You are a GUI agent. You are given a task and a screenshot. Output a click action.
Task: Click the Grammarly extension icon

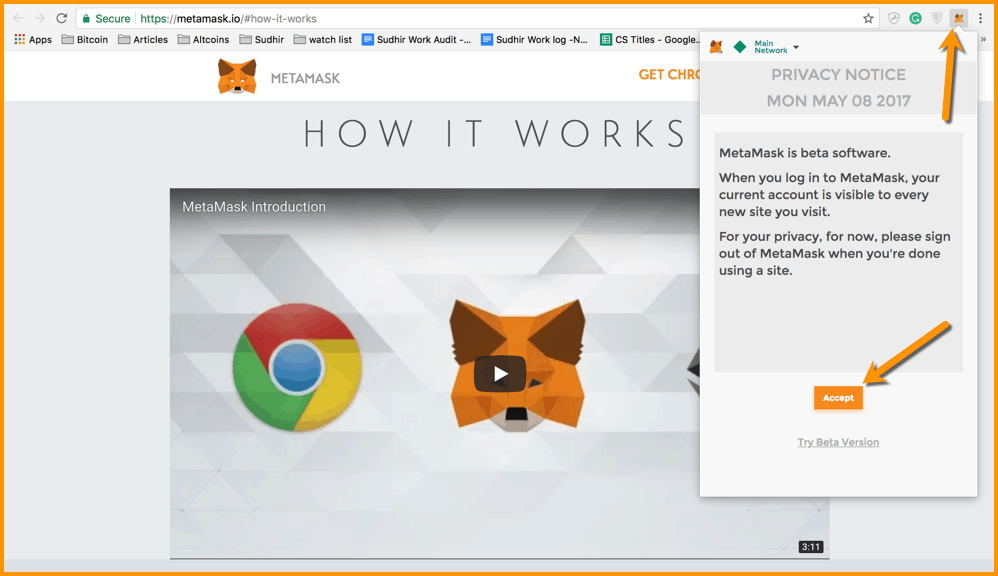(915, 18)
